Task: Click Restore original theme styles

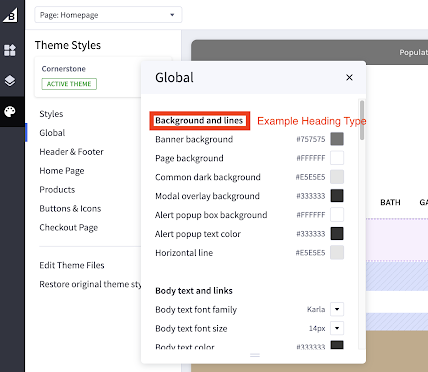Action: 90,284
